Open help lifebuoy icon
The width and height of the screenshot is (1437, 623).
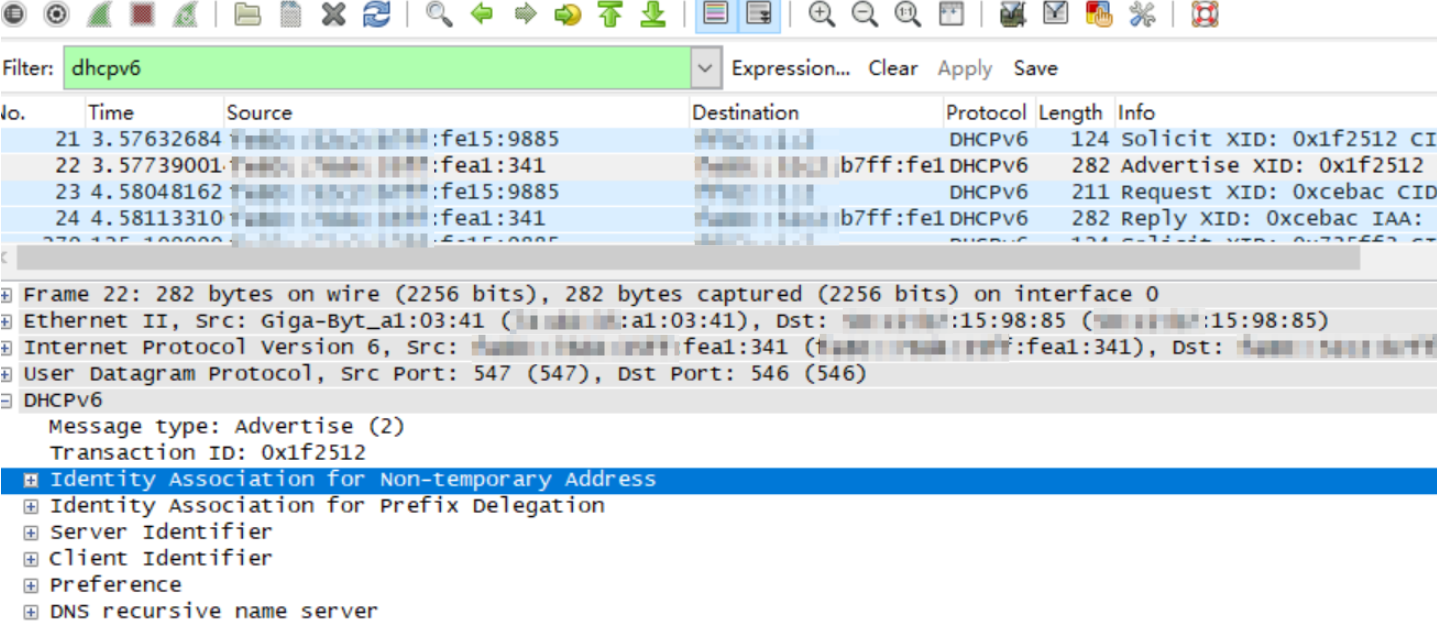click(x=1204, y=14)
